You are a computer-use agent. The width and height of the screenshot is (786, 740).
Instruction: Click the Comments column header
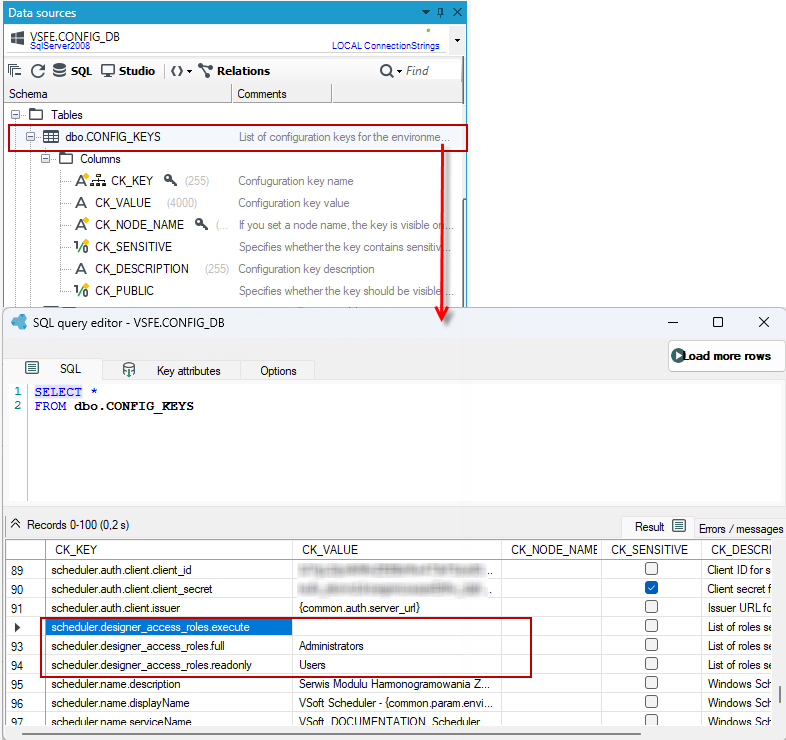tap(282, 94)
